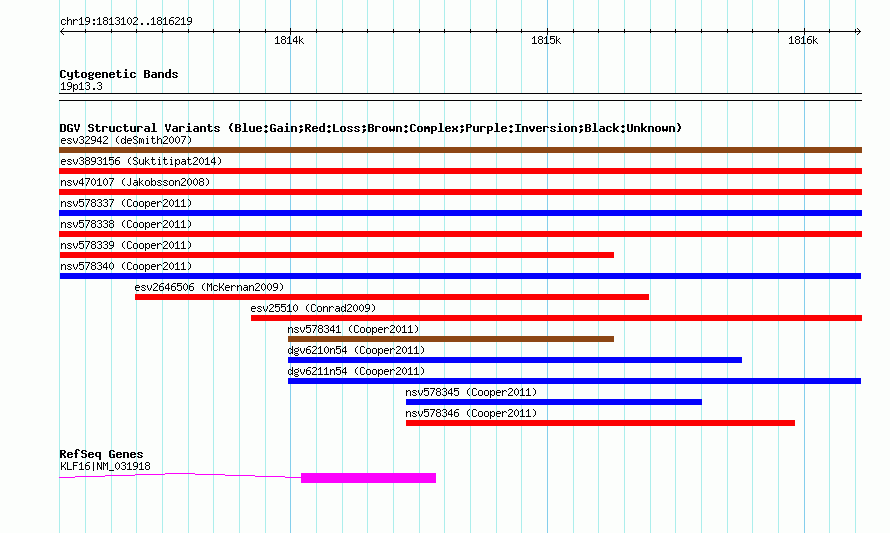Click the red esv3893156 loss bar
Image resolution: width=890 pixels, height=533 pixels.
(460, 171)
